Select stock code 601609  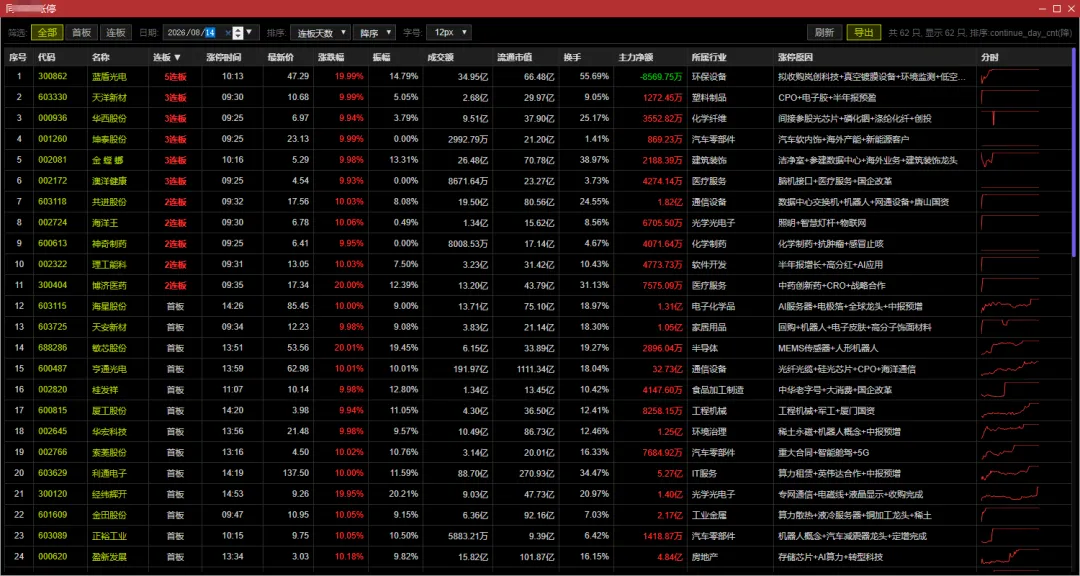tap(52, 515)
